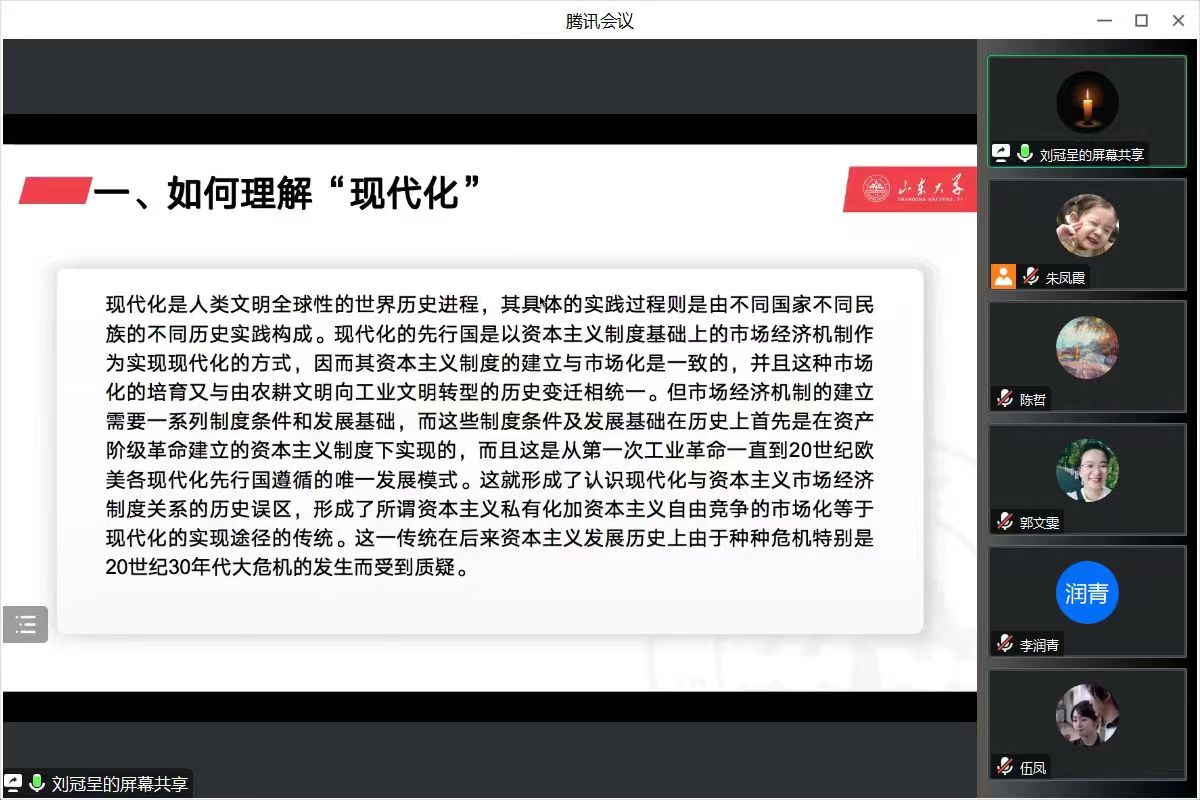
Task: Click the muted microphone icon for 郭文雯
Action: pyautogui.click(x=1004, y=521)
